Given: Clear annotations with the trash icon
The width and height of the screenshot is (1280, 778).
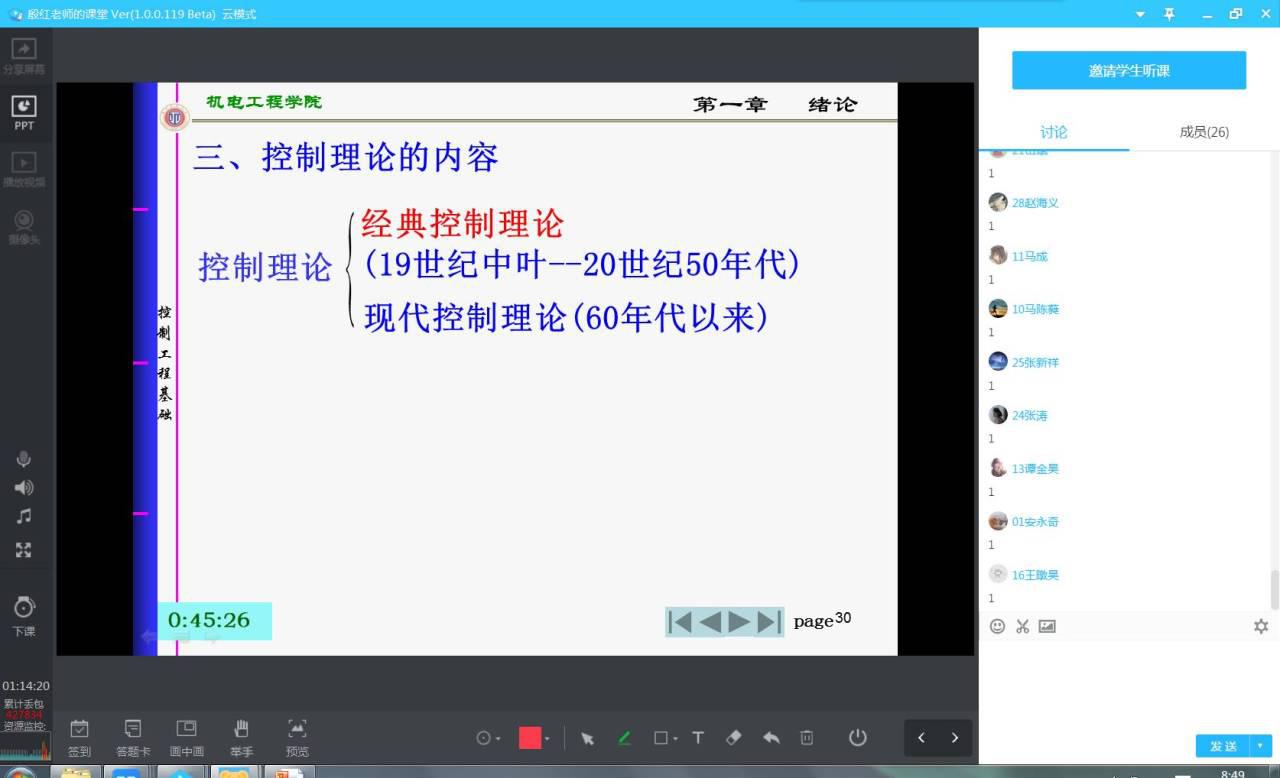Looking at the screenshot, I should [x=807, y=738].
